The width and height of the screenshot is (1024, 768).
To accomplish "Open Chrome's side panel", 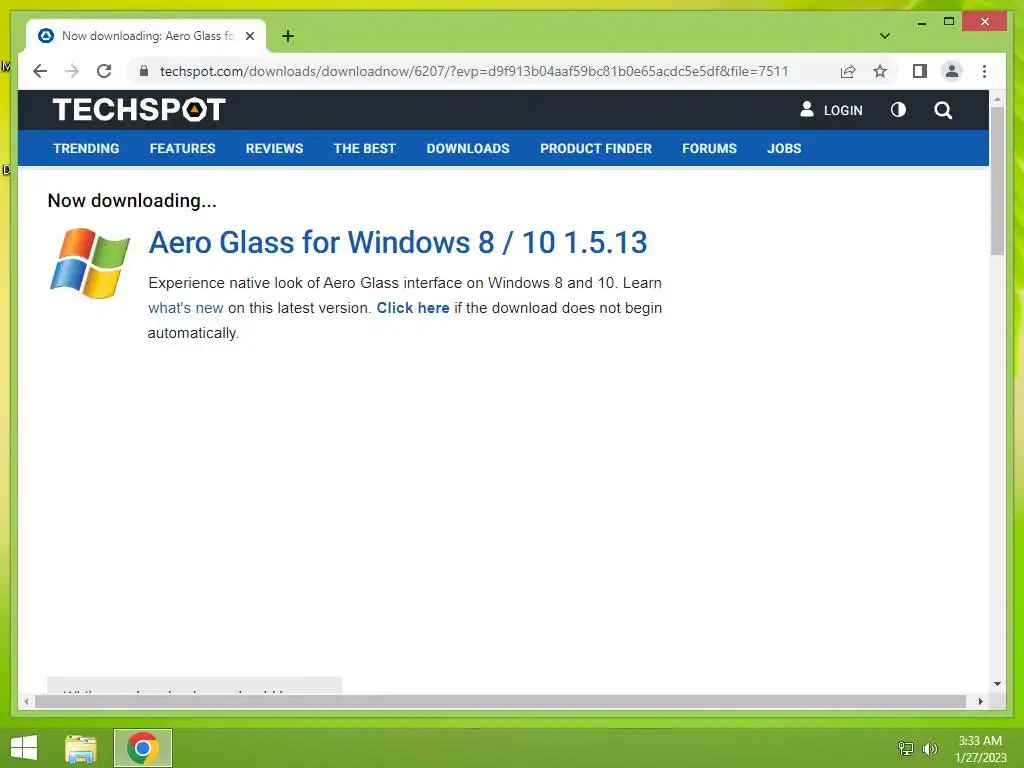I will tap(920, 71).
